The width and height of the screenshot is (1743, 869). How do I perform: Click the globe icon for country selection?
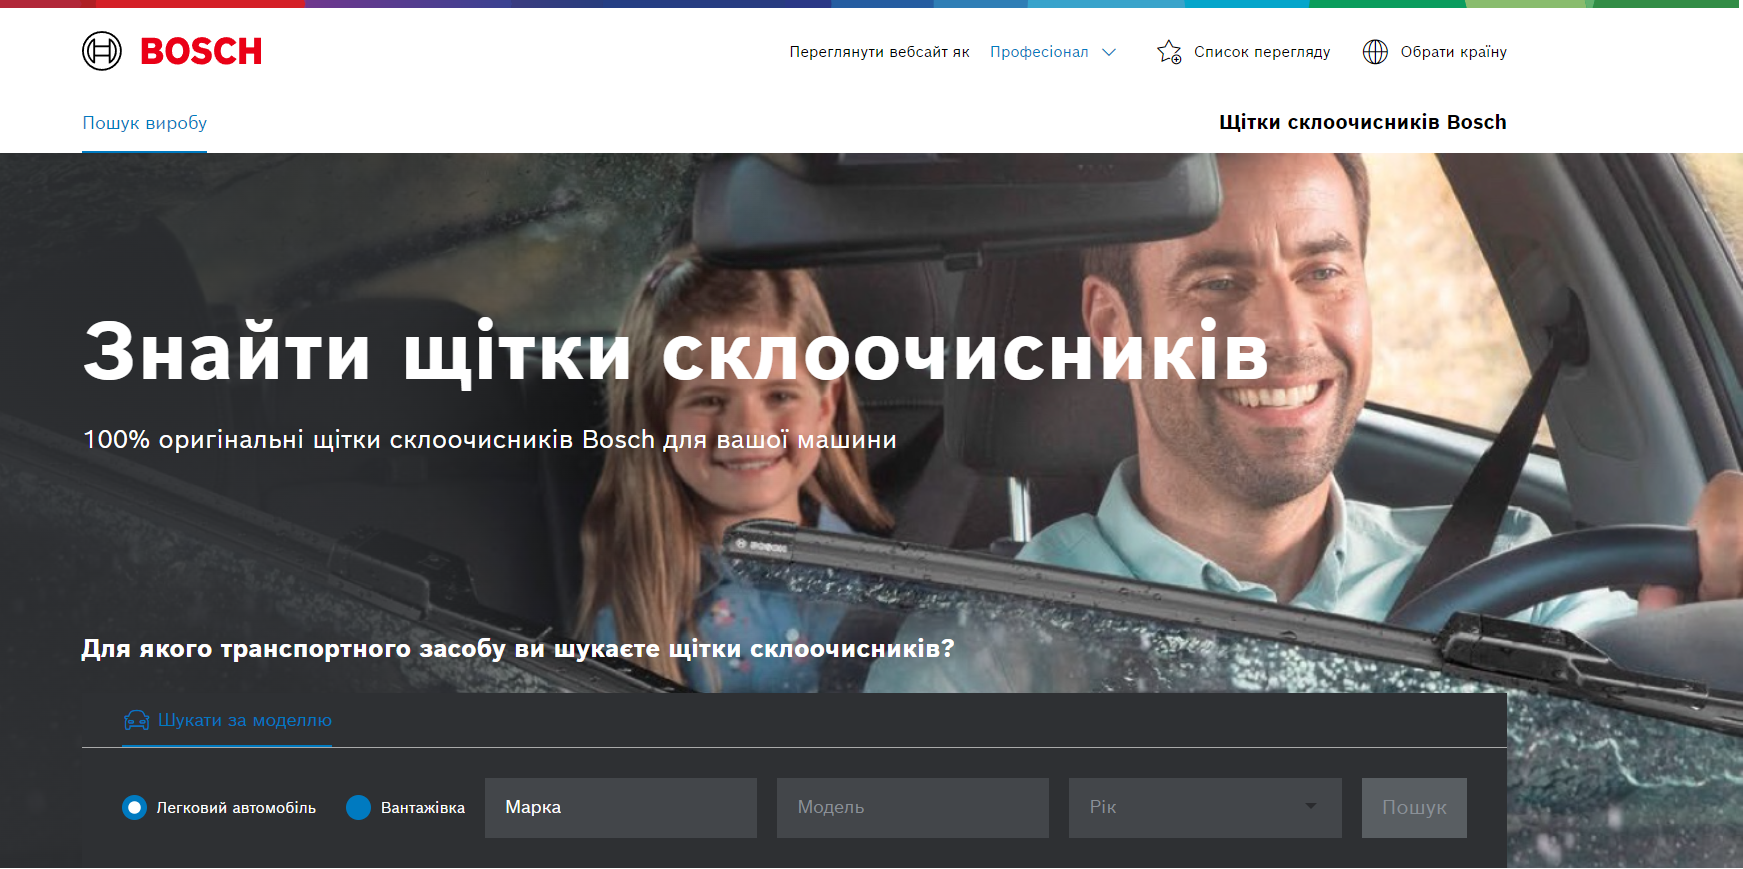(1375, 52)
